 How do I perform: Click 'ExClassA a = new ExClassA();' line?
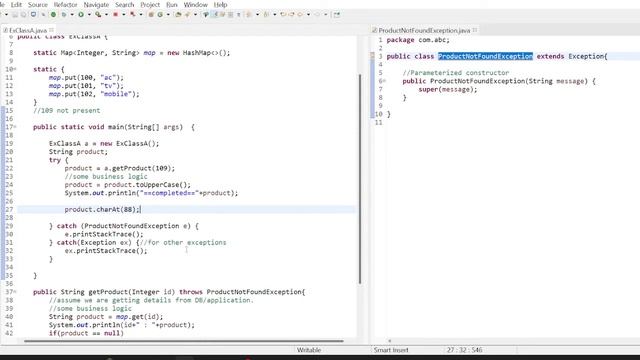click(x=104, y=144)
